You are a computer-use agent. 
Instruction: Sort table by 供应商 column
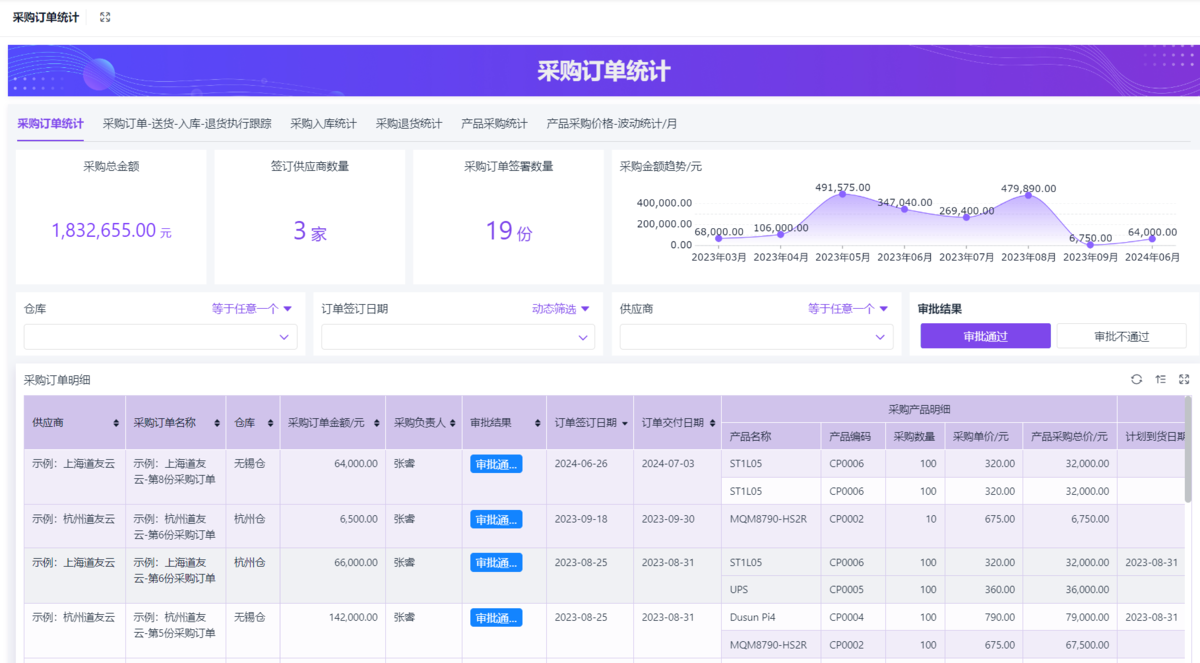click(x=117, y=423)
